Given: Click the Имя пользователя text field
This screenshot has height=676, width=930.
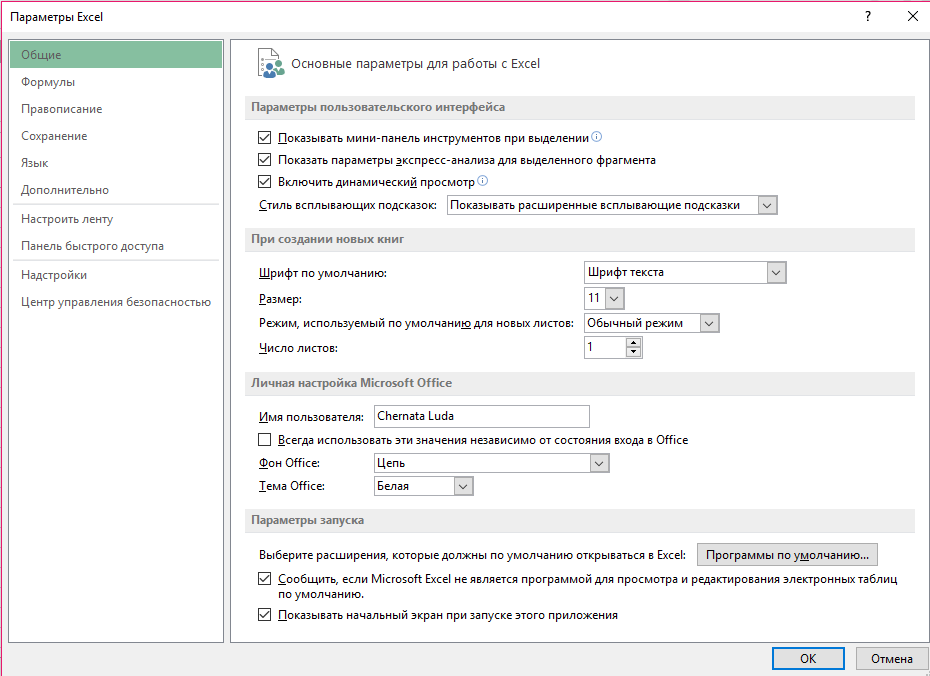Looking at the screenshot, I should 482,416.
